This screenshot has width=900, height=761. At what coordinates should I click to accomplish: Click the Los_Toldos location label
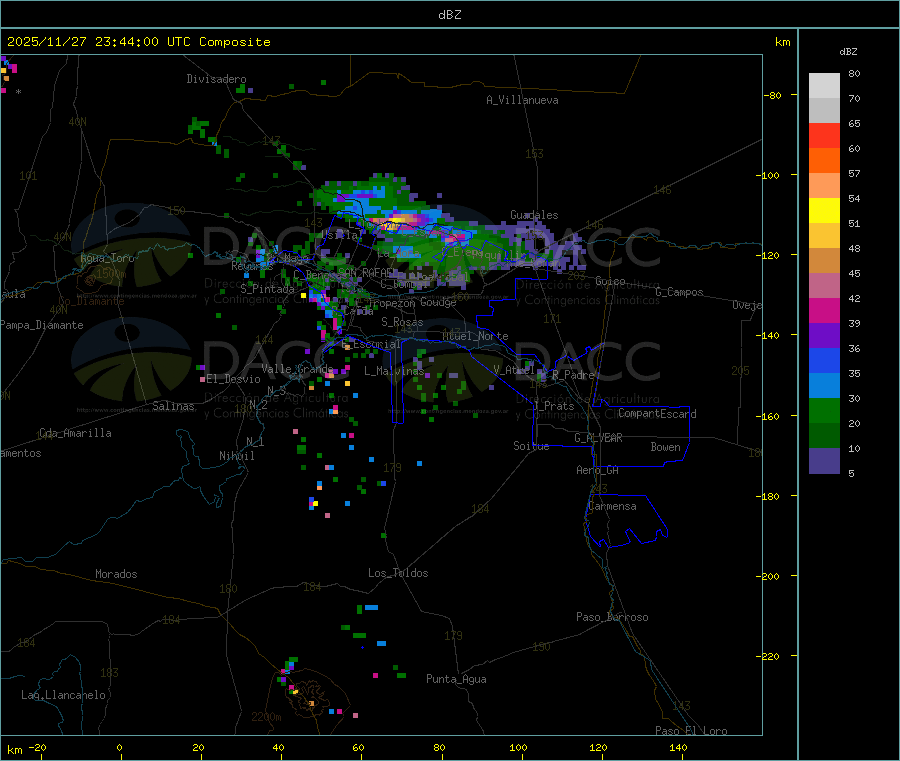pos(398,573)
